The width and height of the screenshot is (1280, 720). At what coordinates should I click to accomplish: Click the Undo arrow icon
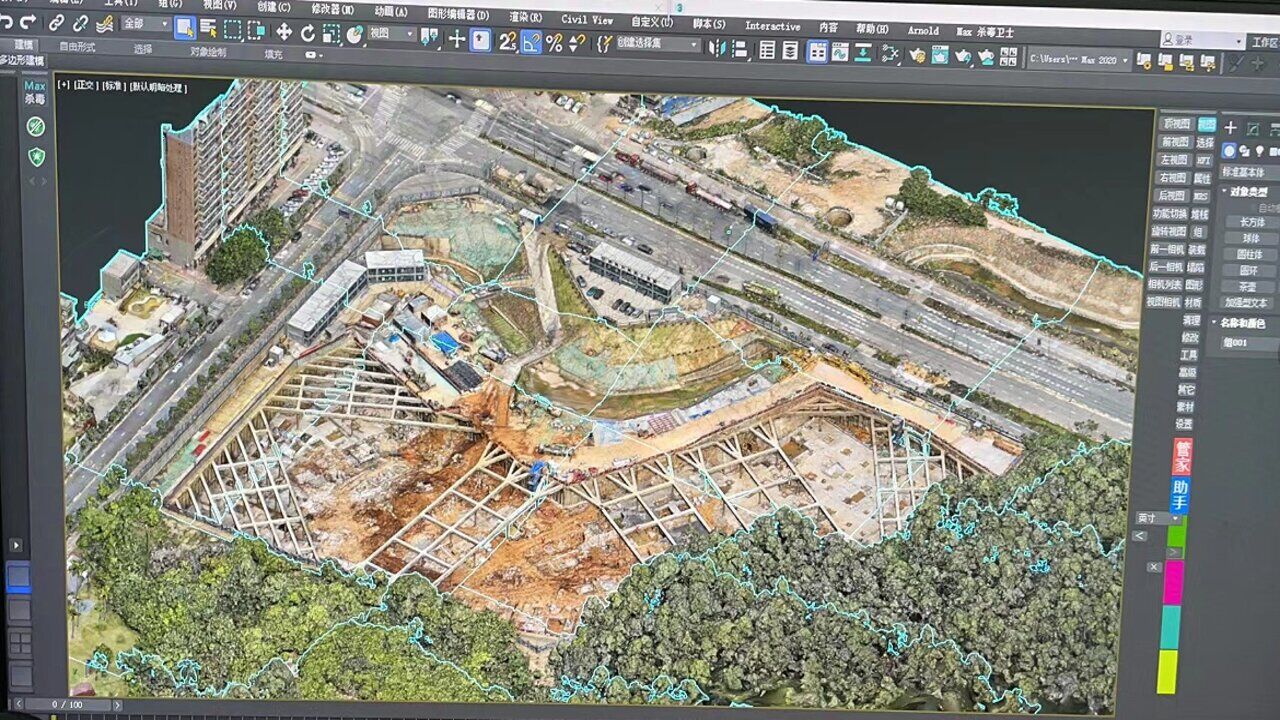pos(7,22)
